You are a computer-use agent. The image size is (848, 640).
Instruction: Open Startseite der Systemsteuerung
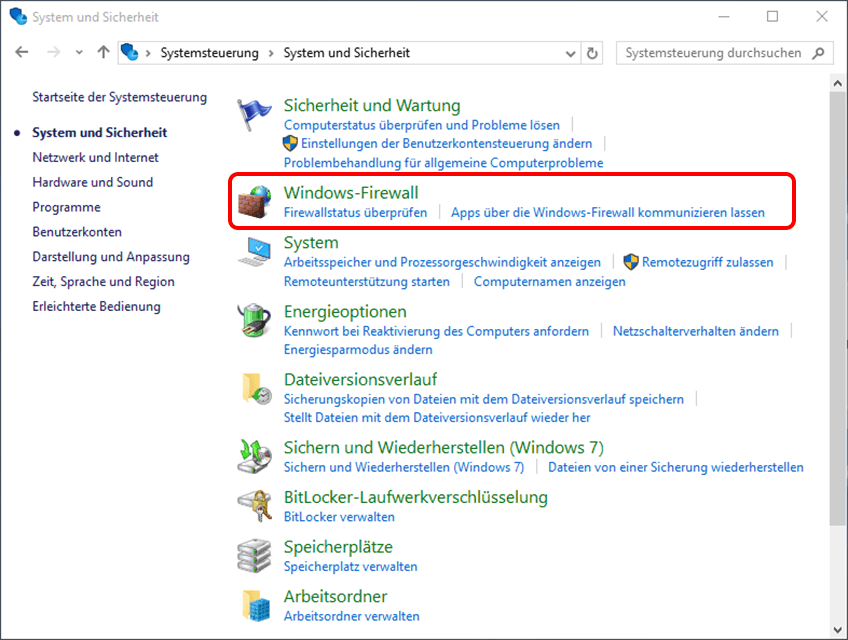[x=120, y=97]
